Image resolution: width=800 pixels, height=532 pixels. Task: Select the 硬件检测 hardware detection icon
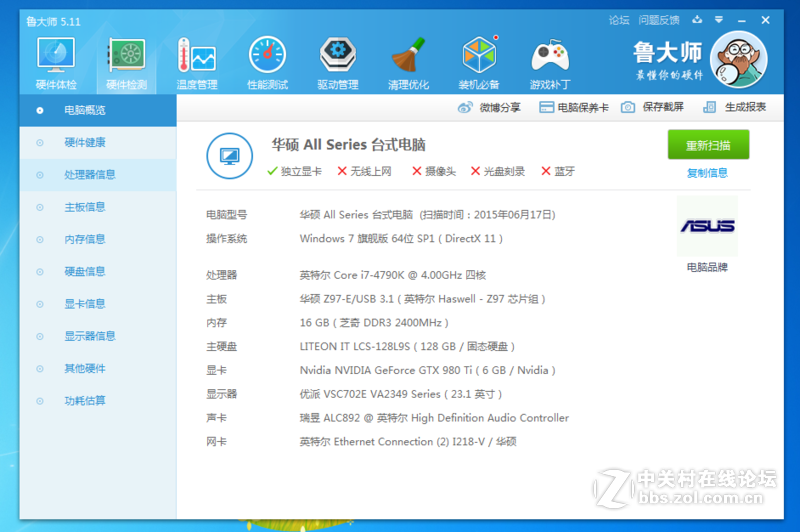click(x=127, y=63)
